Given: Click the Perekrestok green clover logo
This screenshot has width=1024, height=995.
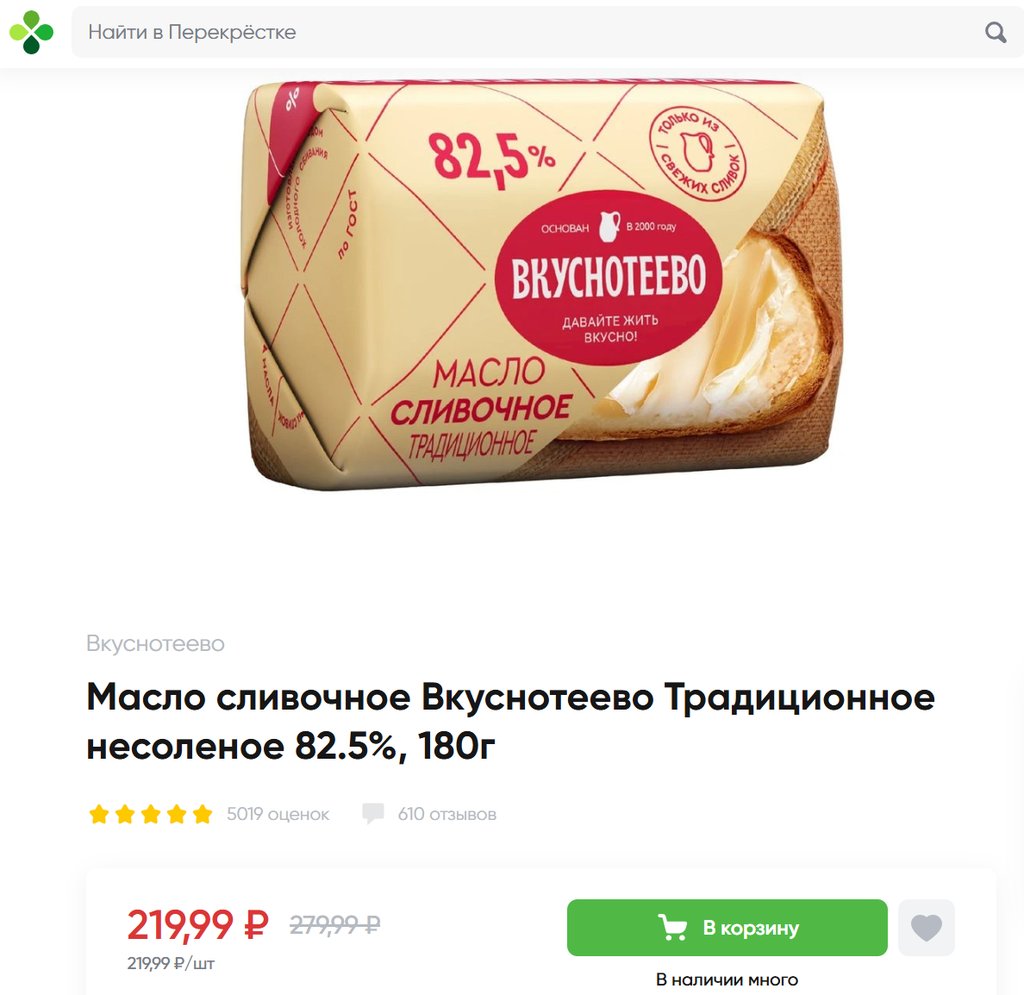Looking at the screenshot, I should pyautogui.click(x=31, y=32).
